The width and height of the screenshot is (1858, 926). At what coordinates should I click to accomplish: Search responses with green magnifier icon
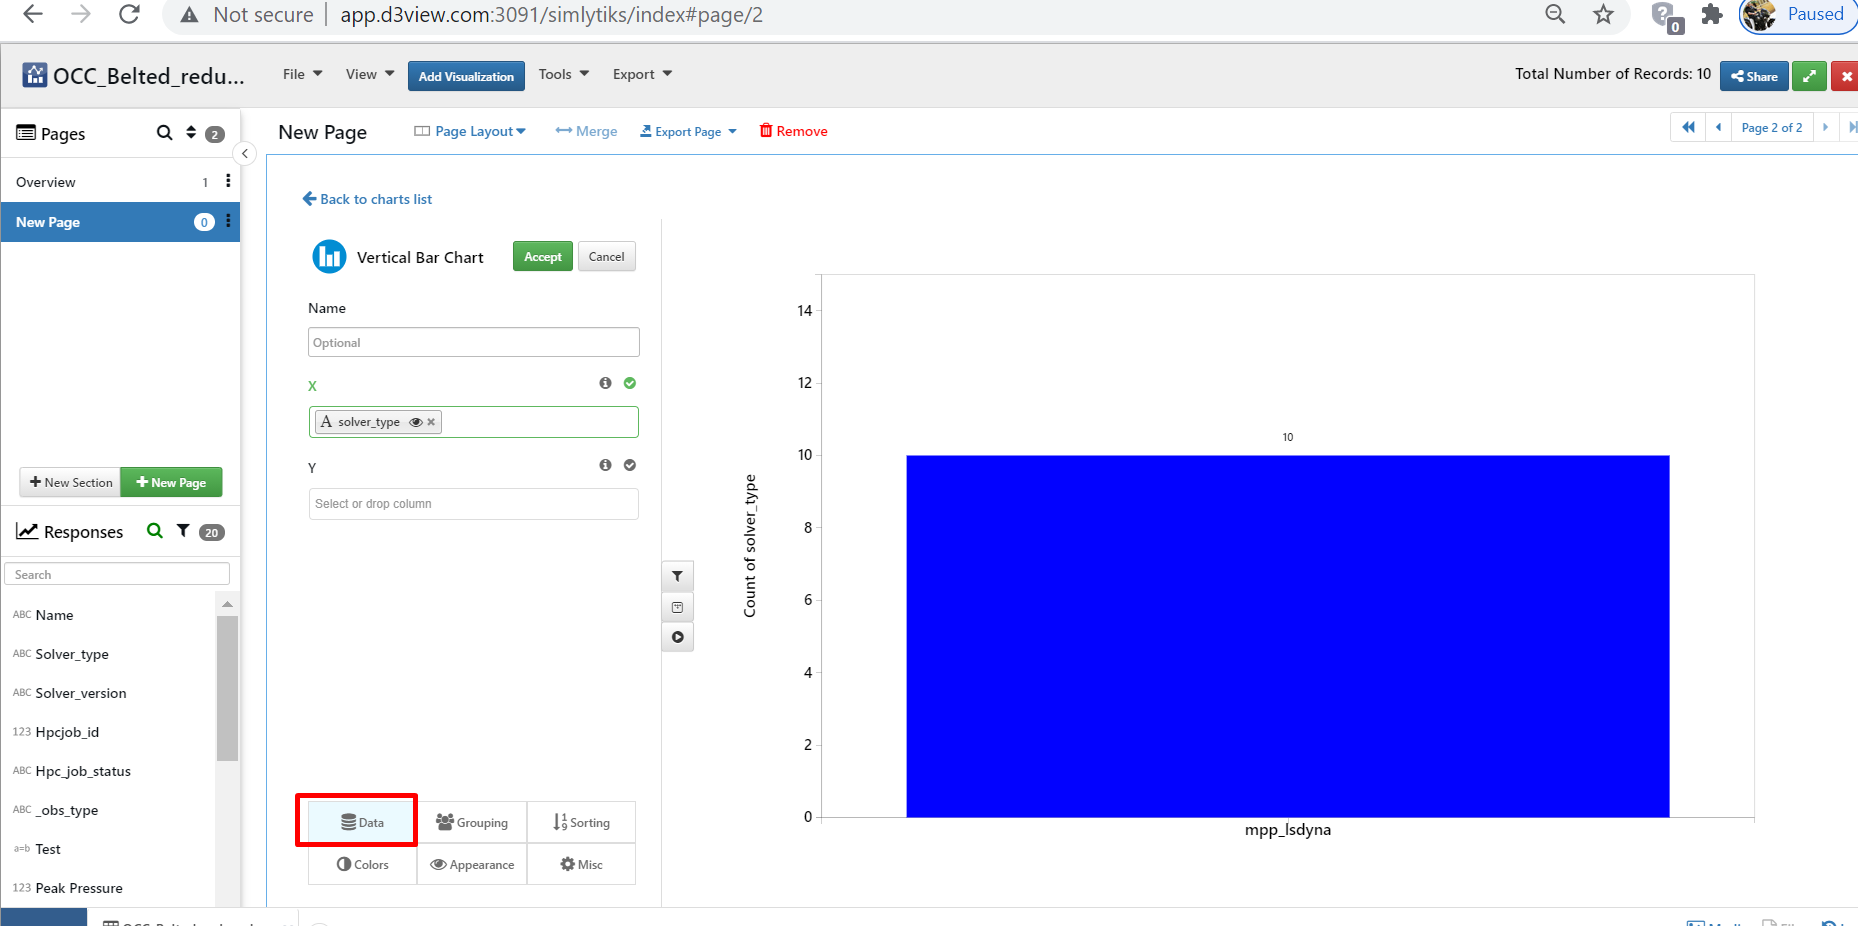tap(155, 531)
